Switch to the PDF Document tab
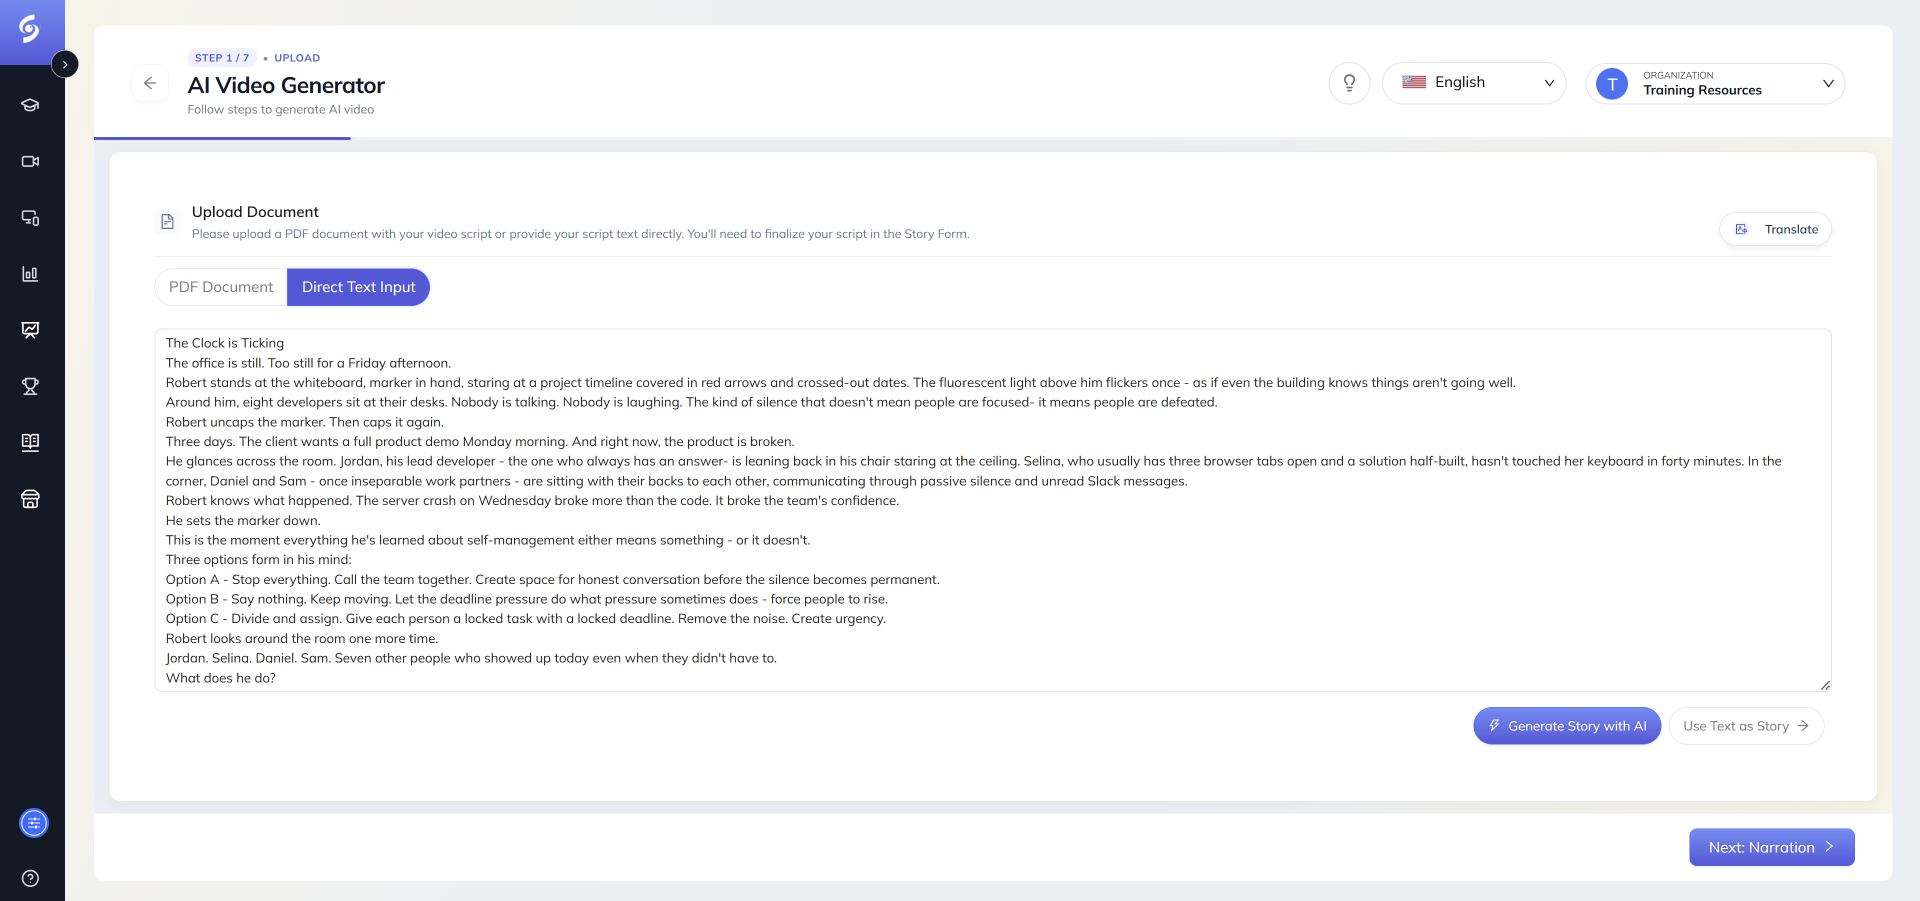The height and width of the screenshot is (901, 1920). [x=221, y=287]
